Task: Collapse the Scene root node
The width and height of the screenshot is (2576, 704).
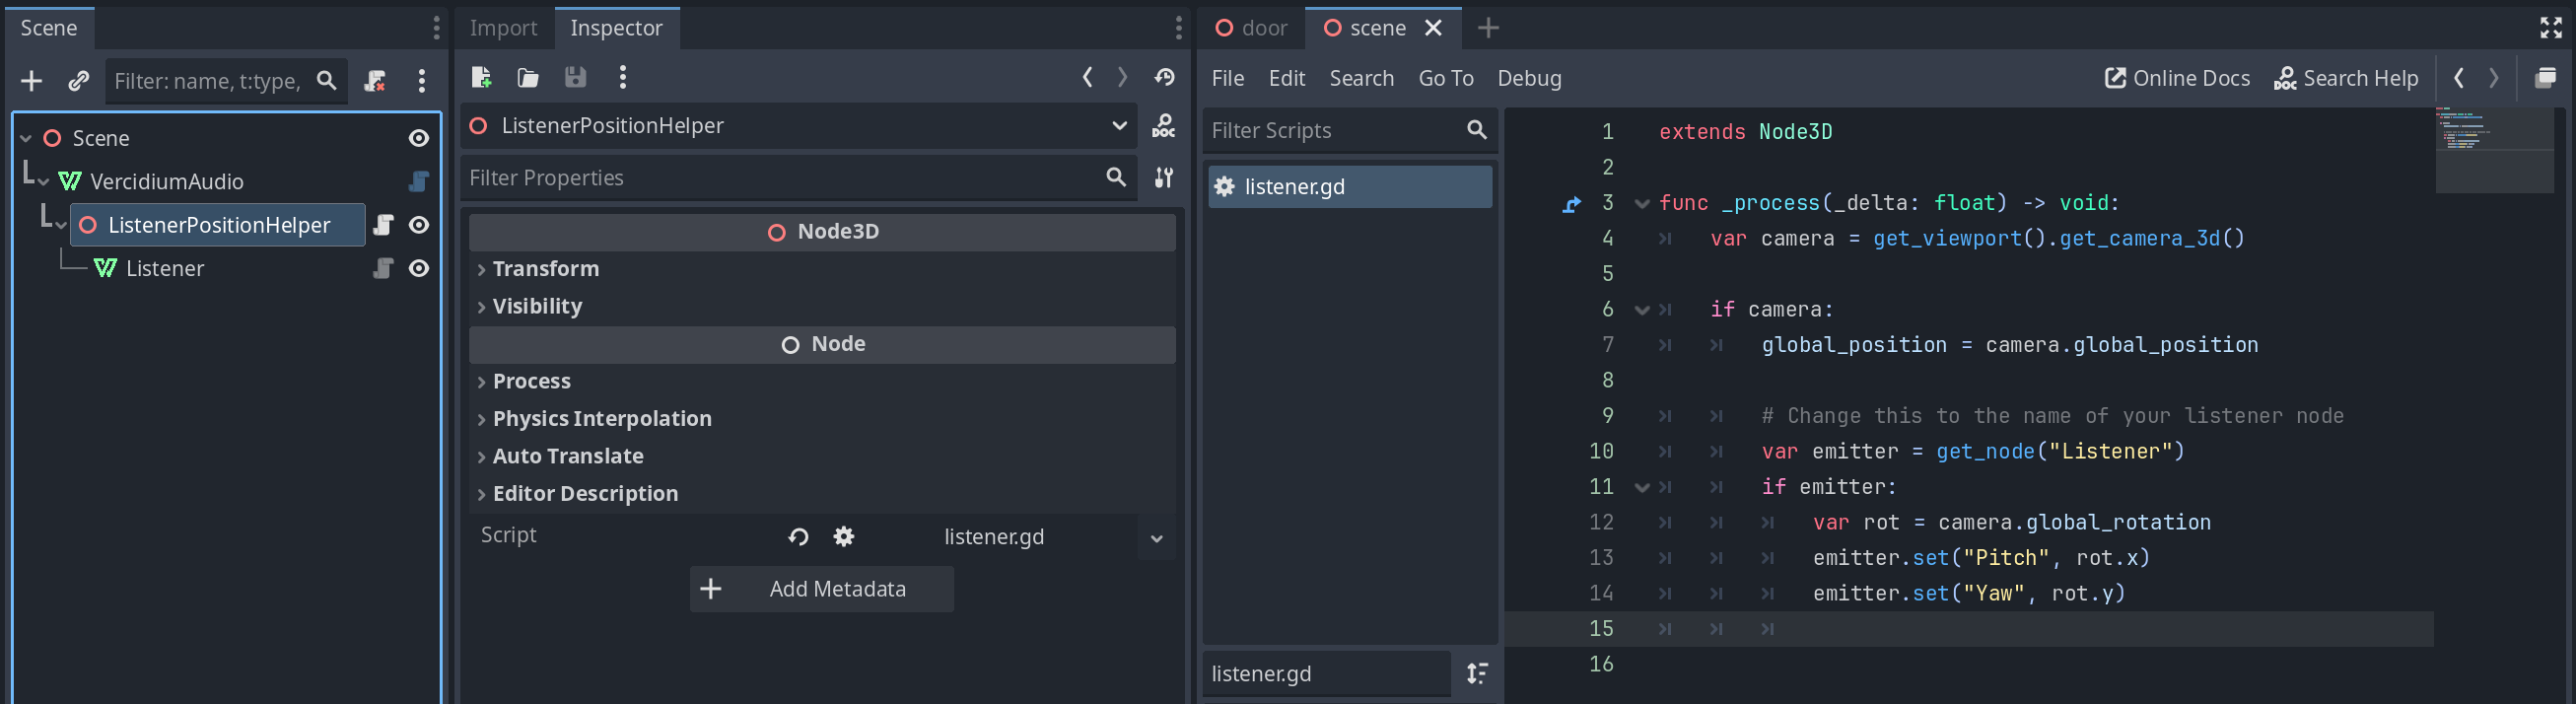Action: pyautogui.click(x=26, y=139)
